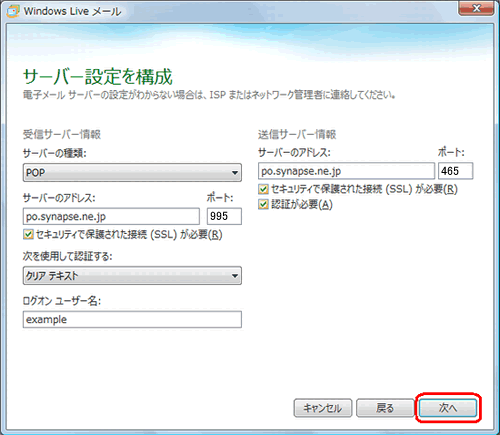Click the Windows Live Mail title bar icon
Viewport: 500px width, 435px height.
(13, 11)
